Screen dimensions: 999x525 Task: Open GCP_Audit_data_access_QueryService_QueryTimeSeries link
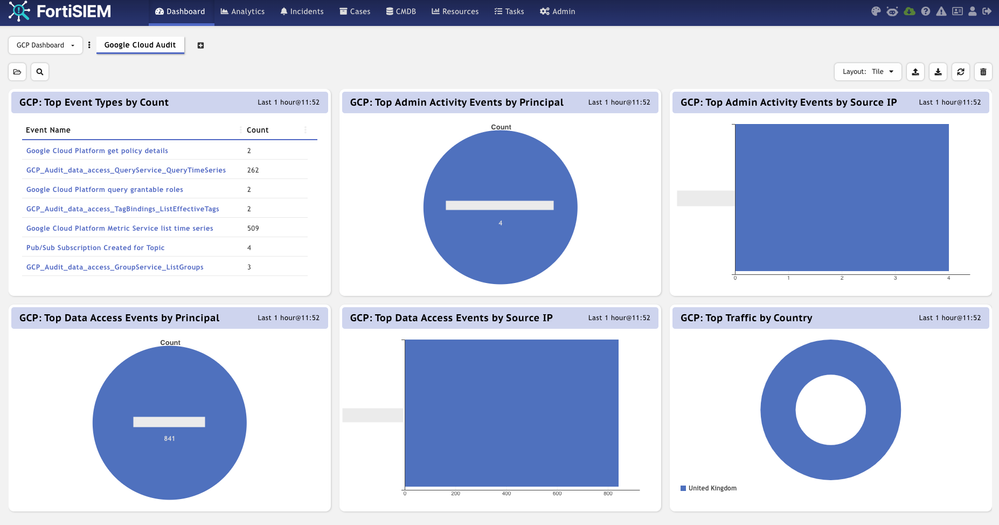(x=126, y=170)
